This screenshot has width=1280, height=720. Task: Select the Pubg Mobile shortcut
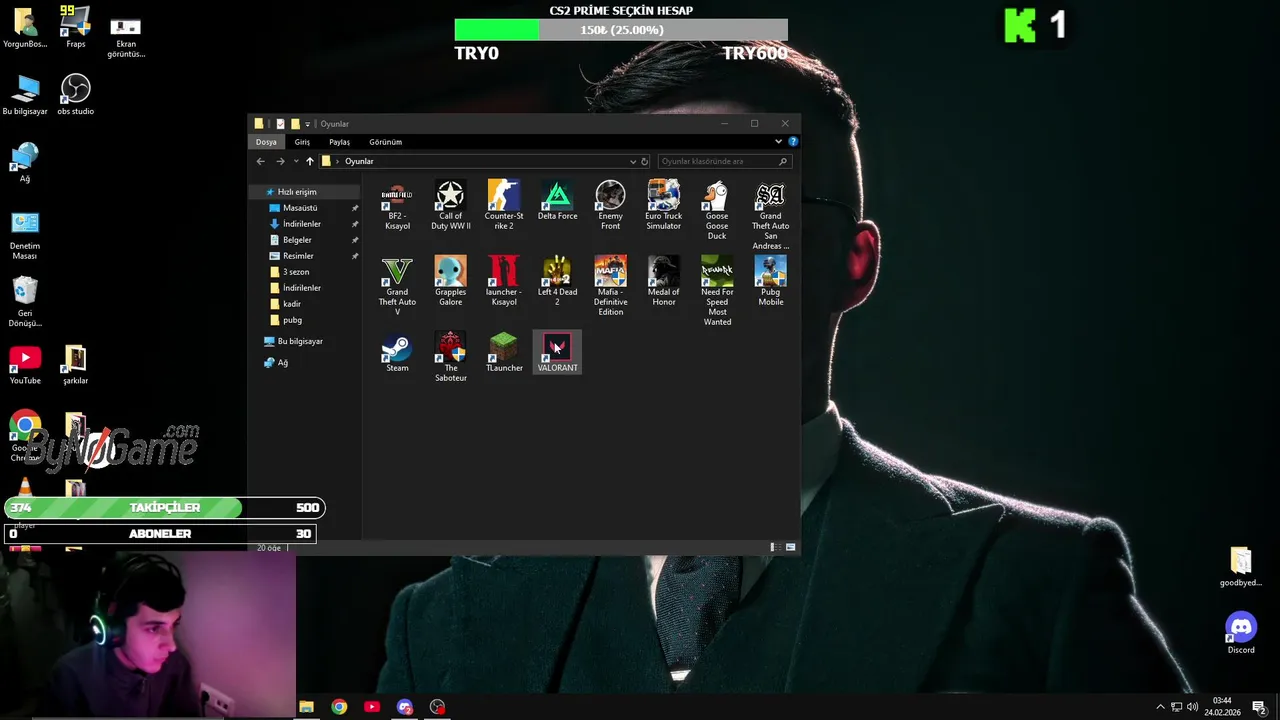point(770,282)
